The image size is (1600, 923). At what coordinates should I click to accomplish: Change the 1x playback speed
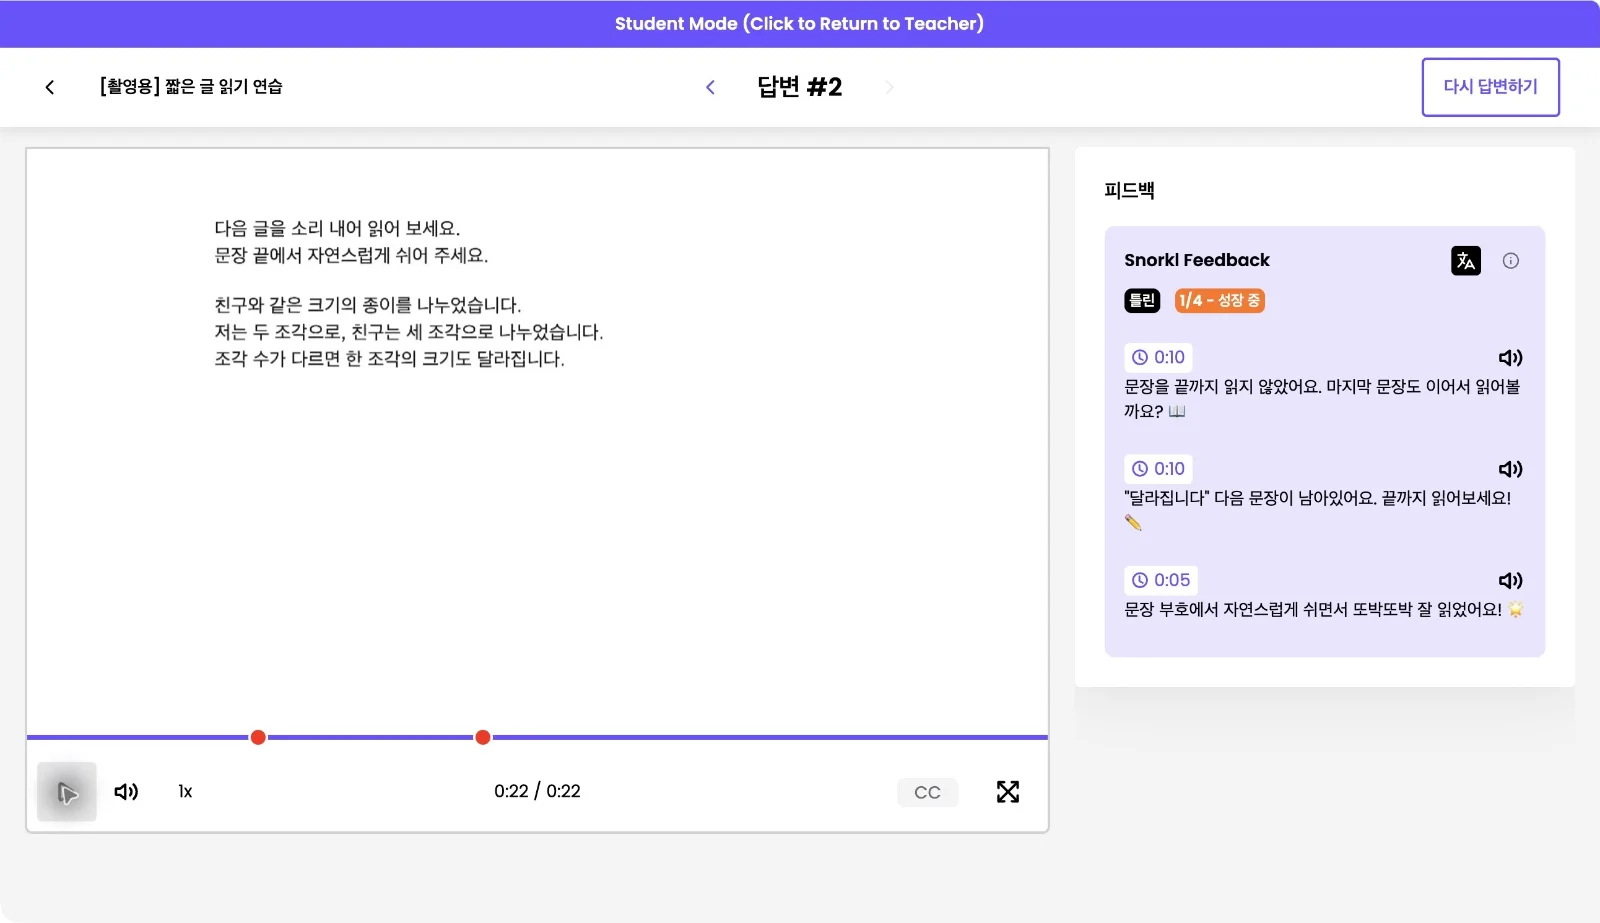point(185,792)
